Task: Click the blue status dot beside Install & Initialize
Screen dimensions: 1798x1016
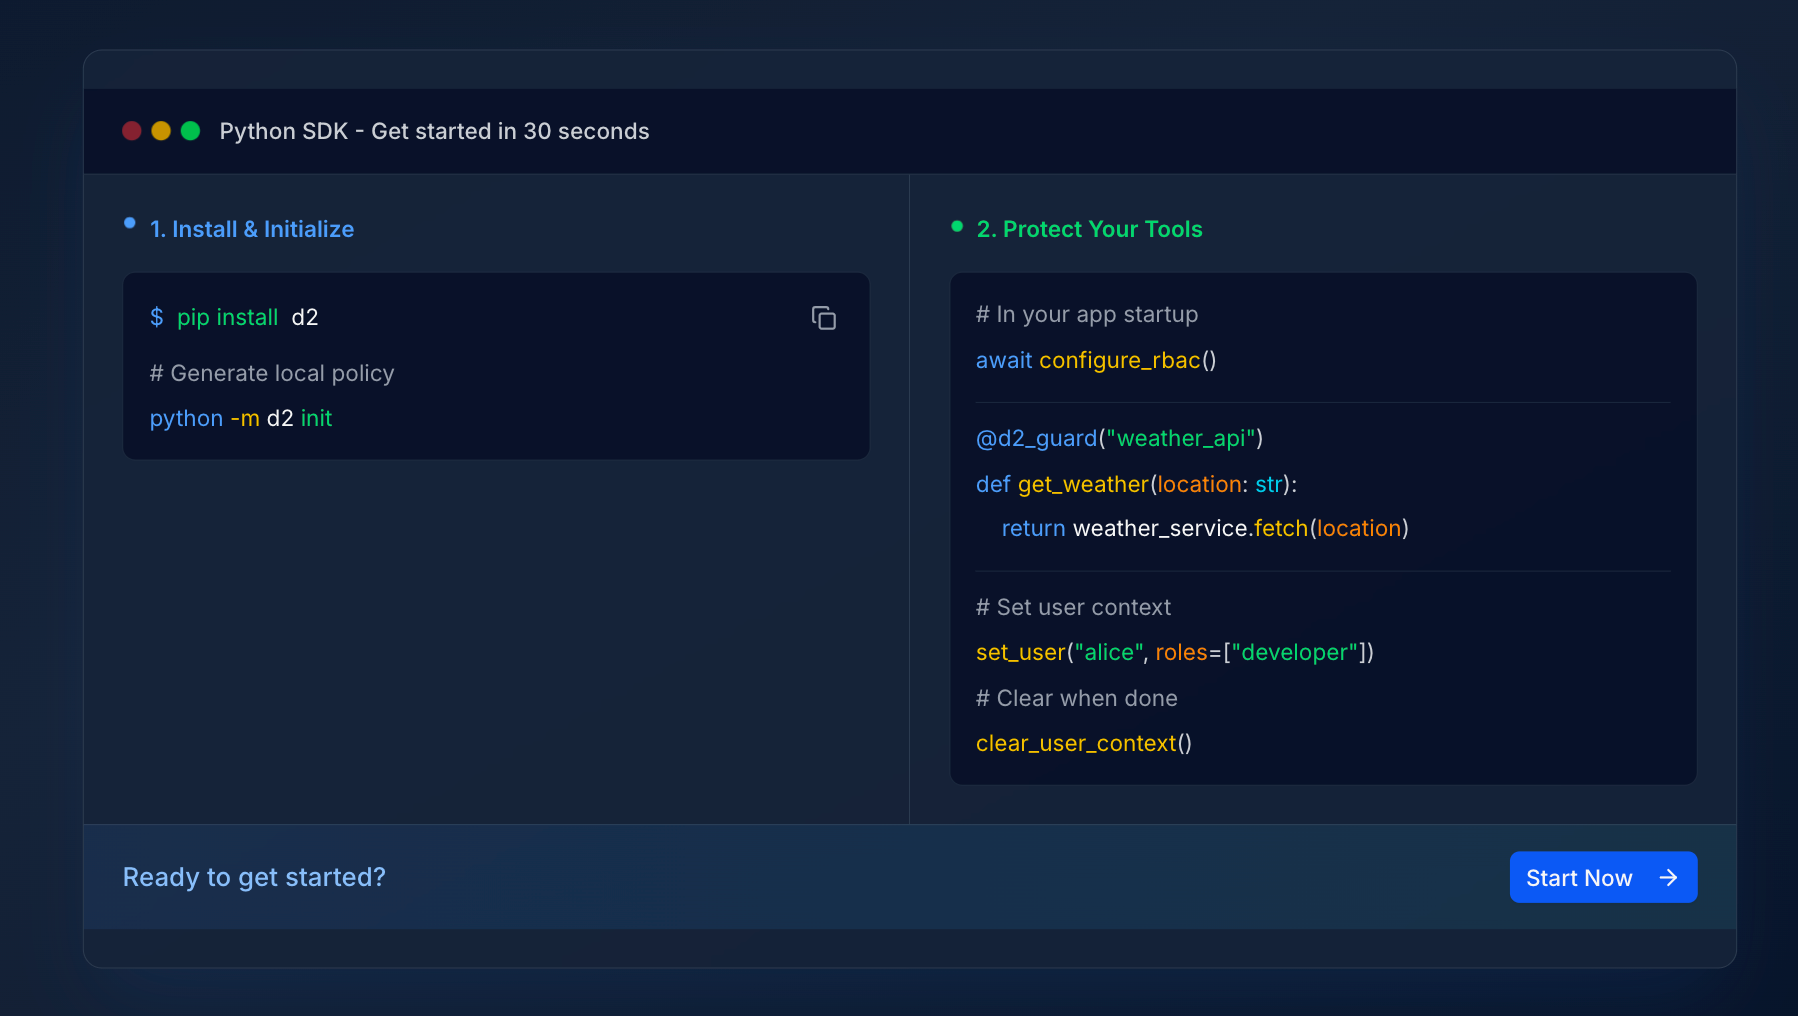Action: pos(129,223)
